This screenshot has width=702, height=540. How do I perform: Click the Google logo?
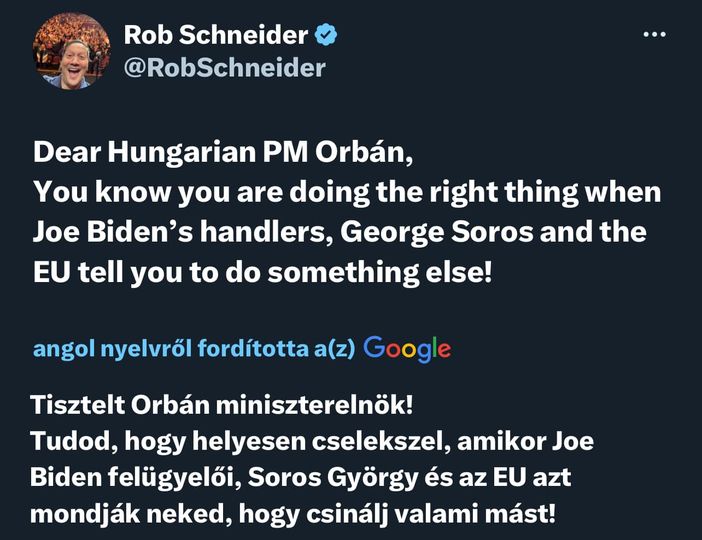coord(407,348)
